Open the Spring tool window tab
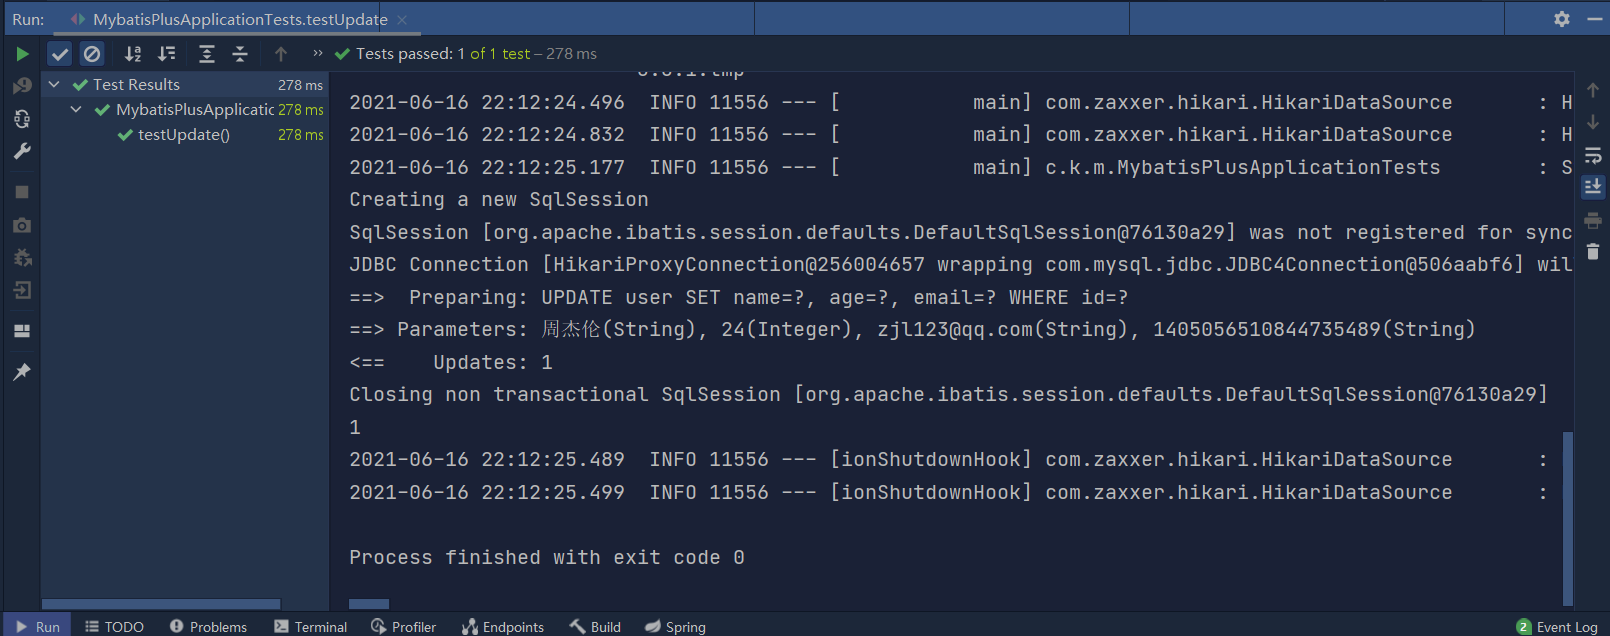This screenshot has height=636, width=1610. [x=676, y=626]
